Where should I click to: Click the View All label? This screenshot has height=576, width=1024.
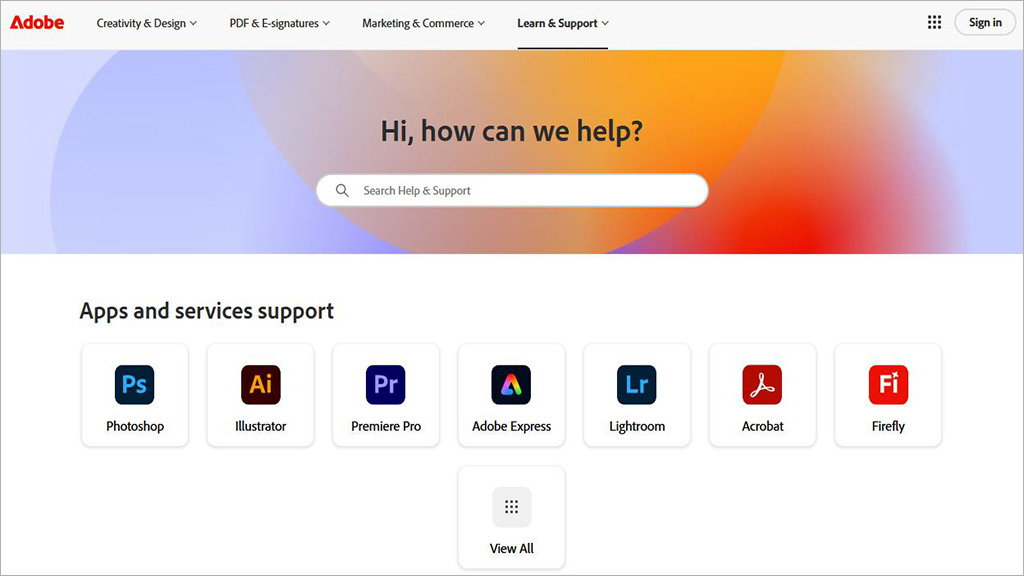pos(511,549)
